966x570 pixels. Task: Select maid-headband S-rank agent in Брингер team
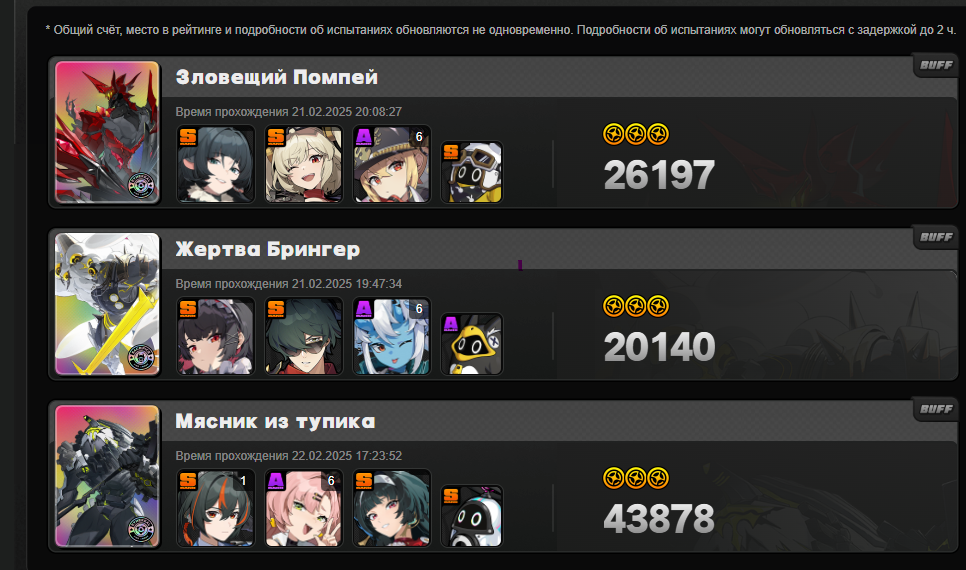point(216,336)
